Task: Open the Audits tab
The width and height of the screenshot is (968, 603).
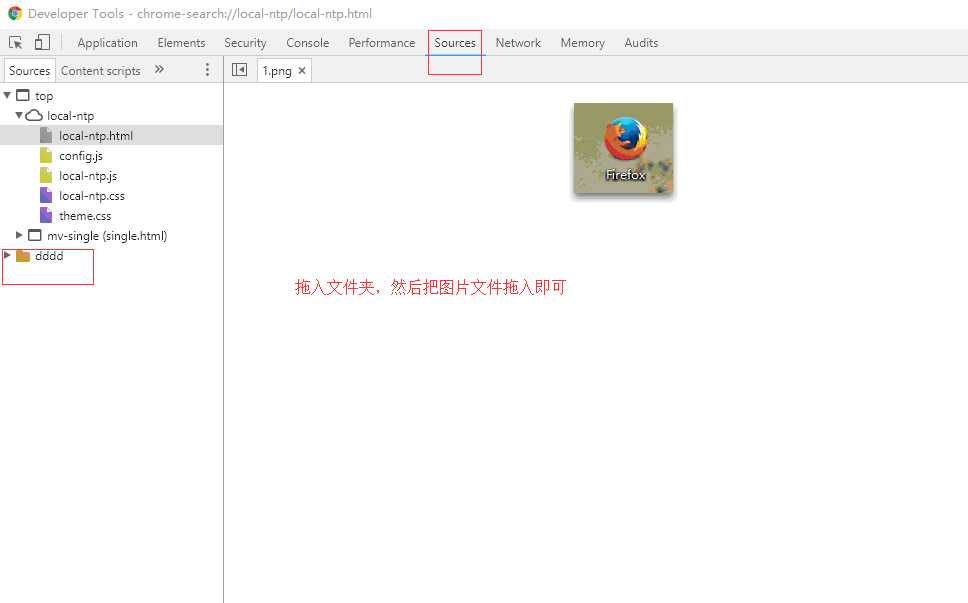Action: click(x=641, y=43)
